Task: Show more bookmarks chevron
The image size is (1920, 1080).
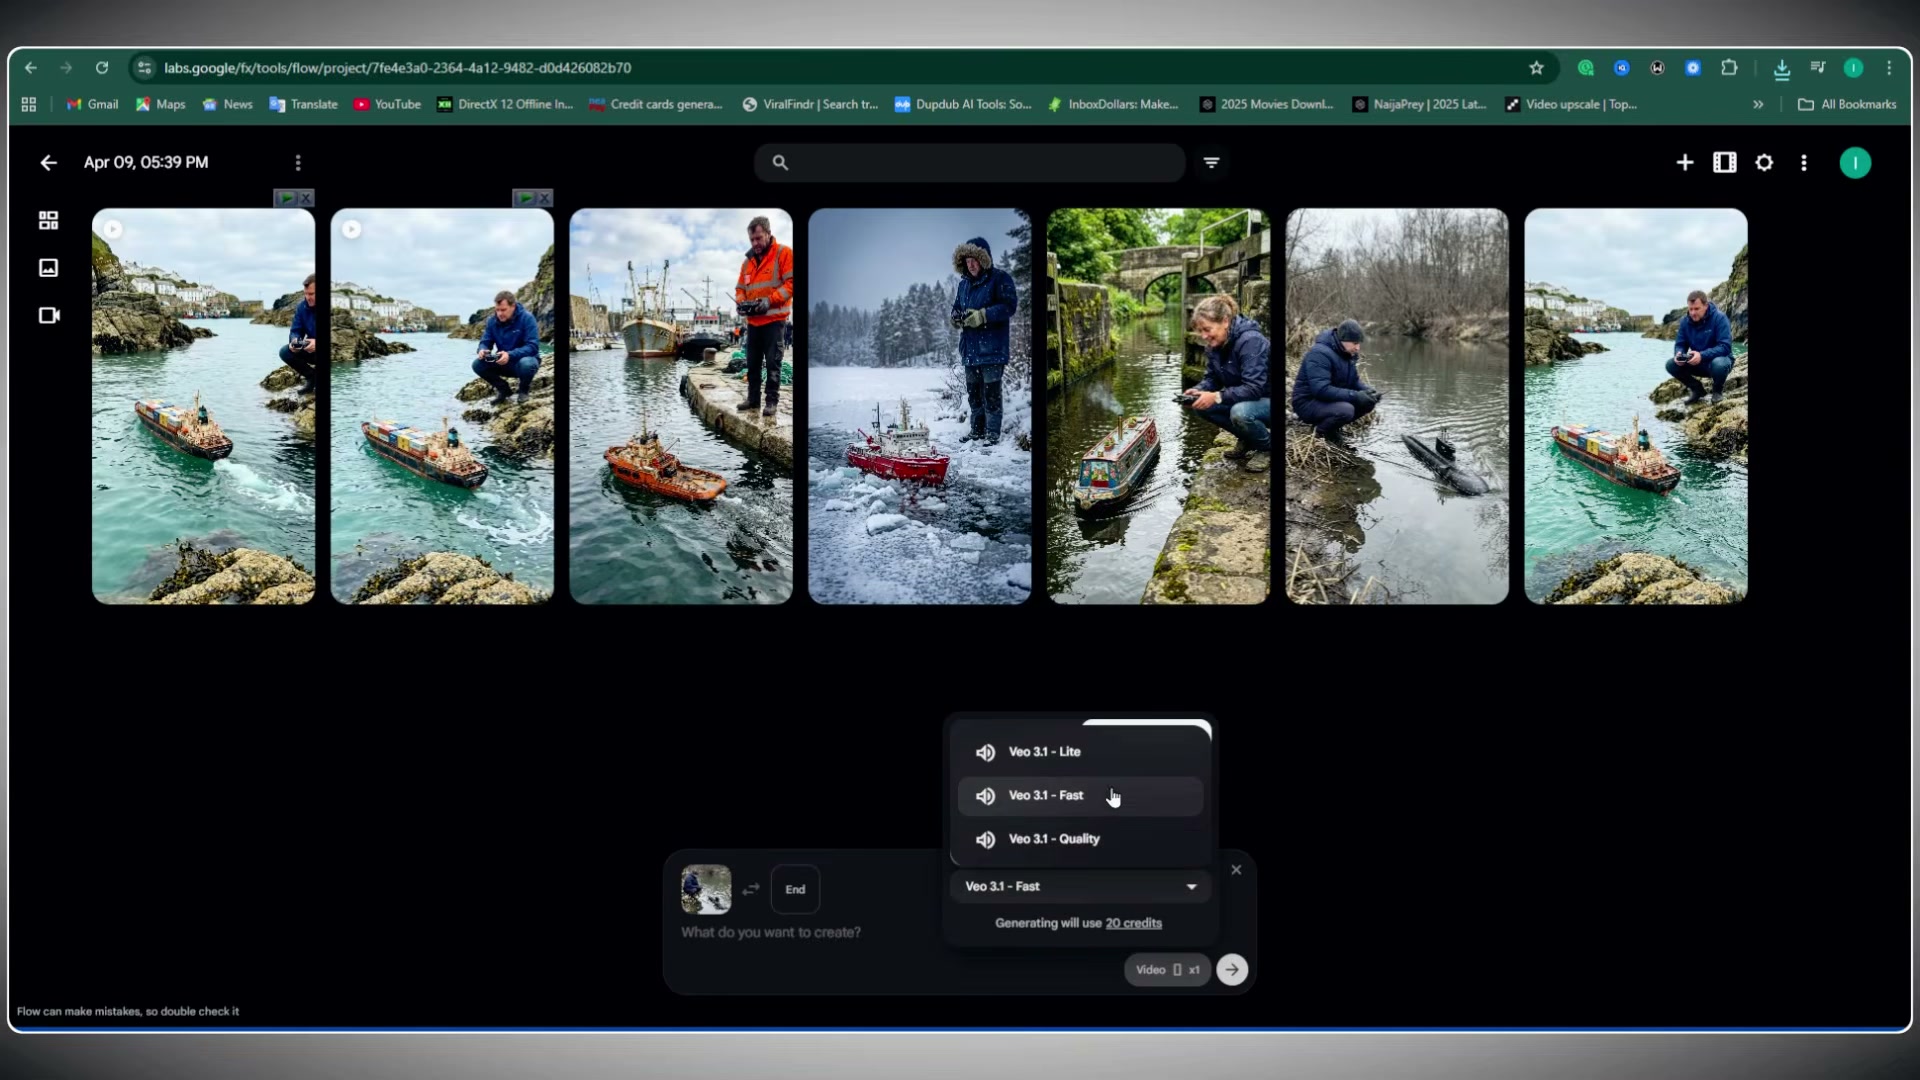Action: [x=1758, y=104]
